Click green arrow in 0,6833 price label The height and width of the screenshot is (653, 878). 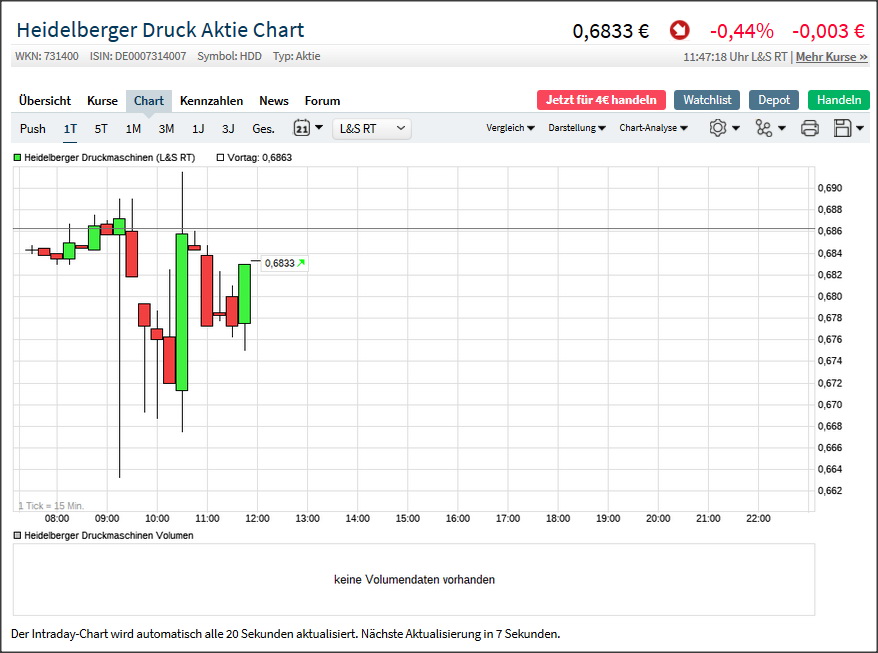301,263
